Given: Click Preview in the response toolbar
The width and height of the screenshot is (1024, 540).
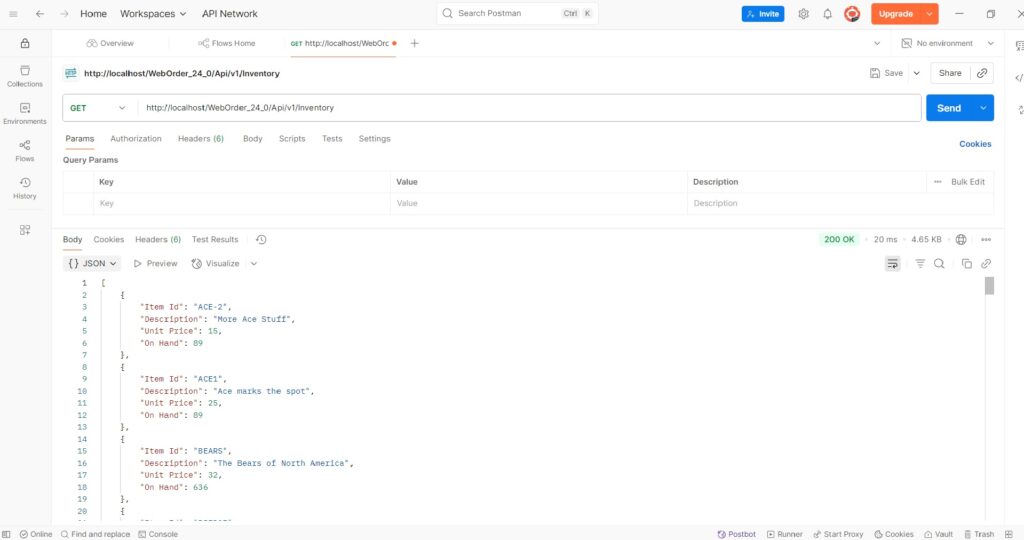Looking at the screenshot, I should (155, 264).
